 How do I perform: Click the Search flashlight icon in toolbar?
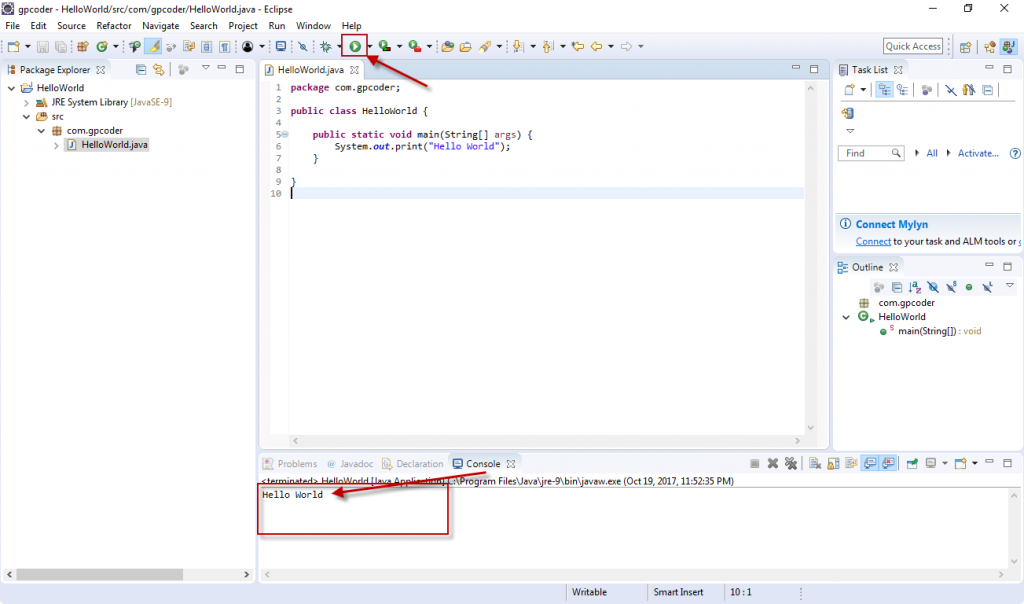(485, 46)
